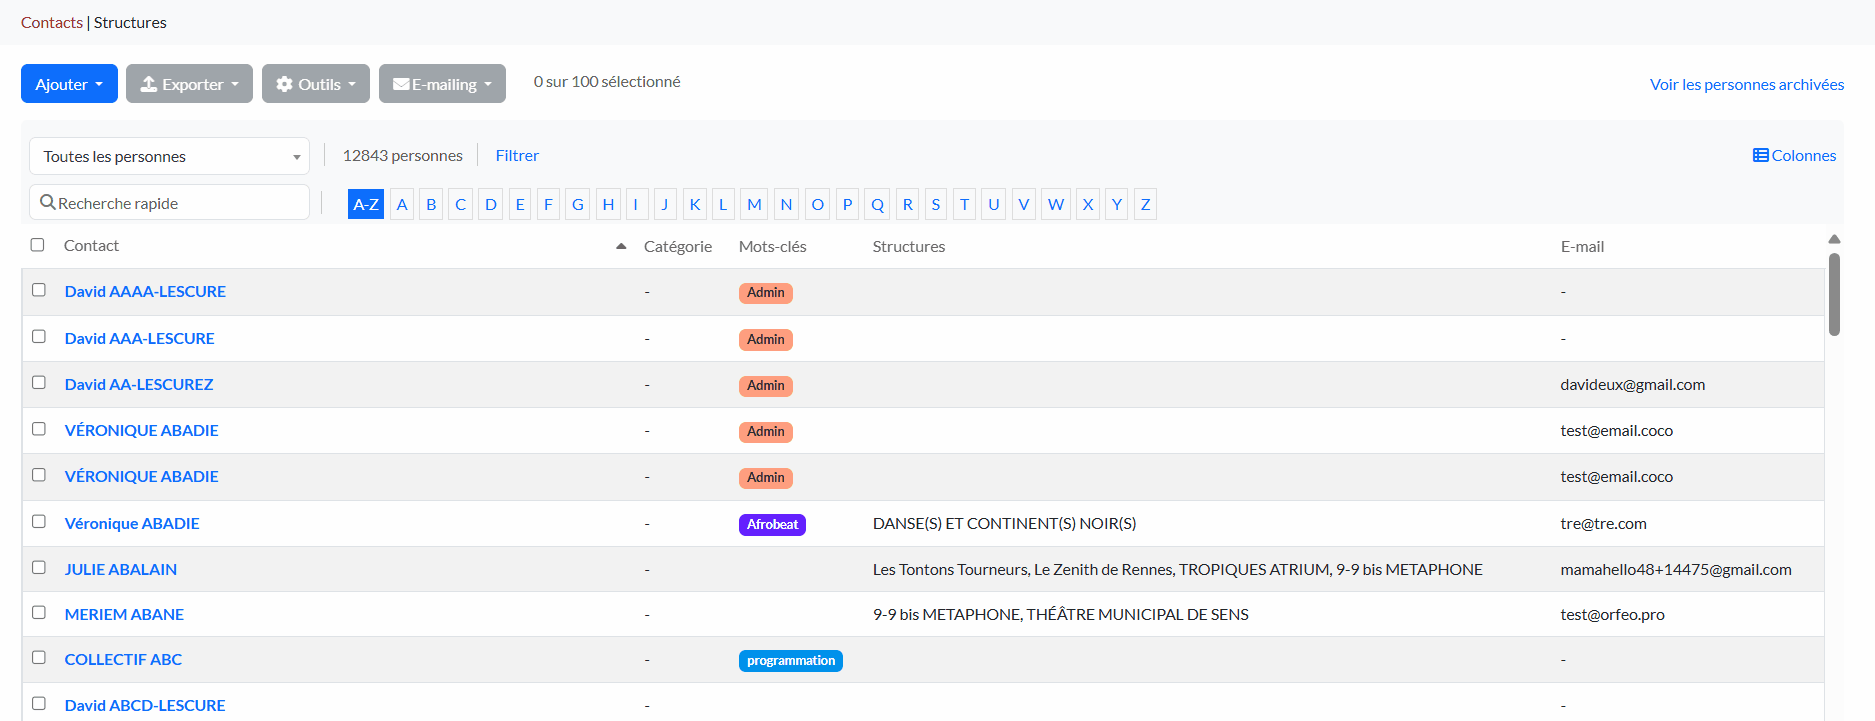Viewport: 1875px width, 721px height.
Task: Click the Admin tag on David AA-LESCUREZ
Action: click(765, 386)
